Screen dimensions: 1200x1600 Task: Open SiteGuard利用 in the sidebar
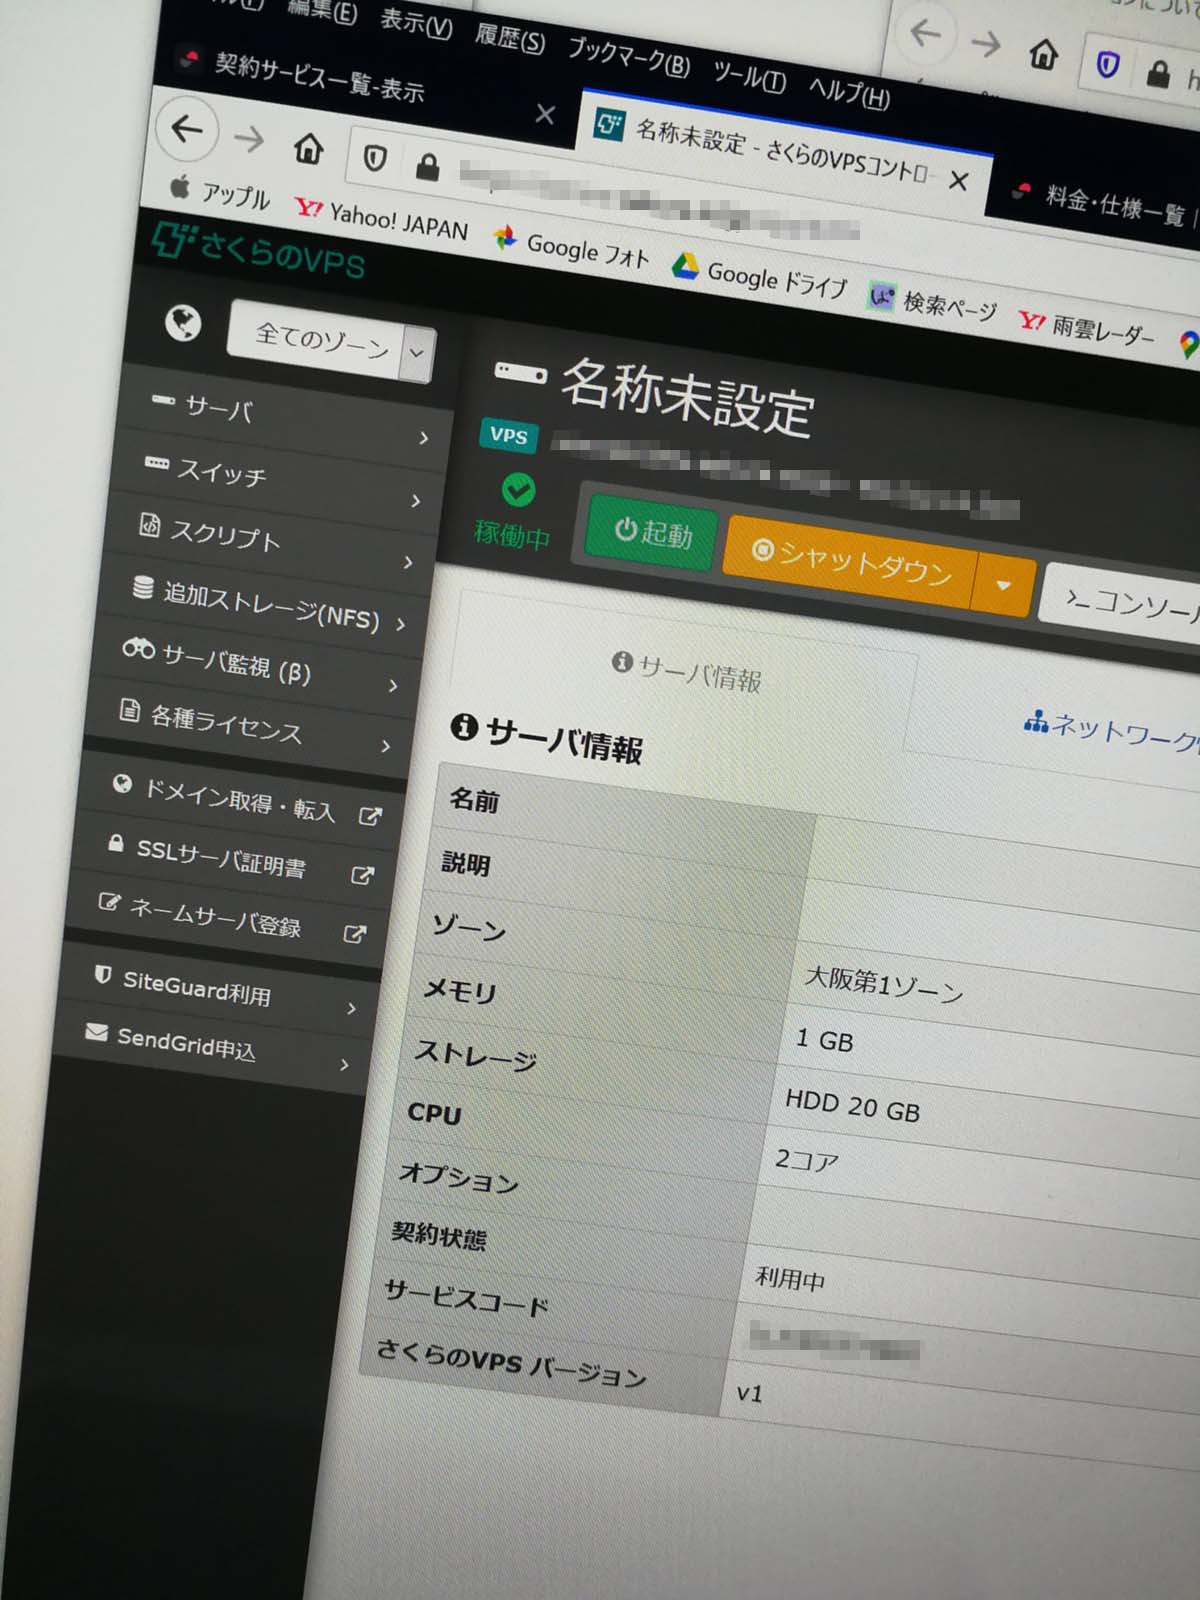pyautogui.click(x=216, y=989)
